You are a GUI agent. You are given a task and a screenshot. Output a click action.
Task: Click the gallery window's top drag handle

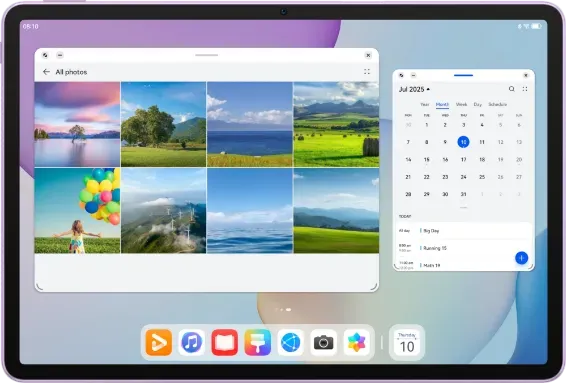tap(206, 55)
